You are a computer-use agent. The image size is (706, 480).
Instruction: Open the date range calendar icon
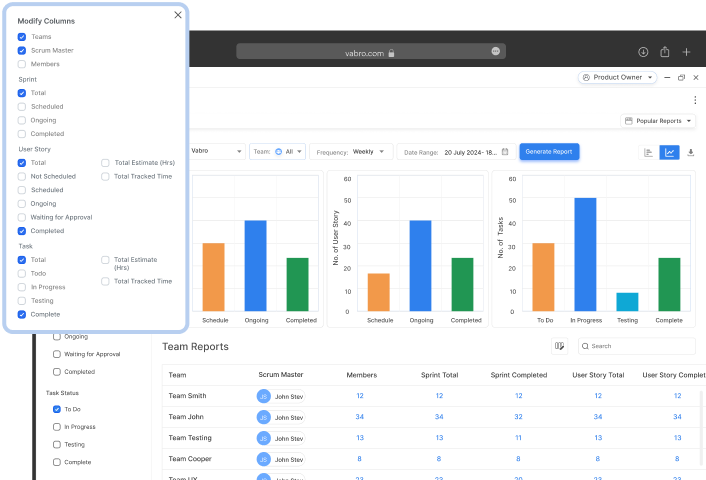pyautogui.click(x=506, y=152)
